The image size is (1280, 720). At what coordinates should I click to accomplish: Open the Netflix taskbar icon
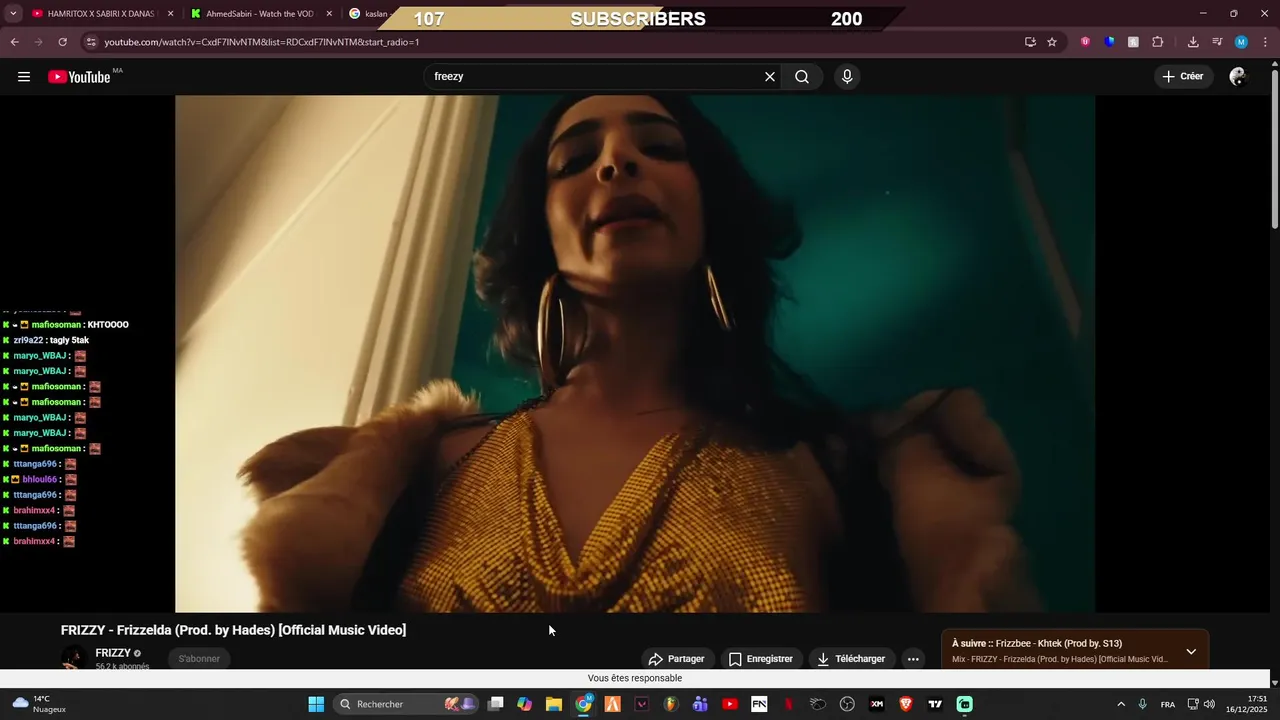789,704
